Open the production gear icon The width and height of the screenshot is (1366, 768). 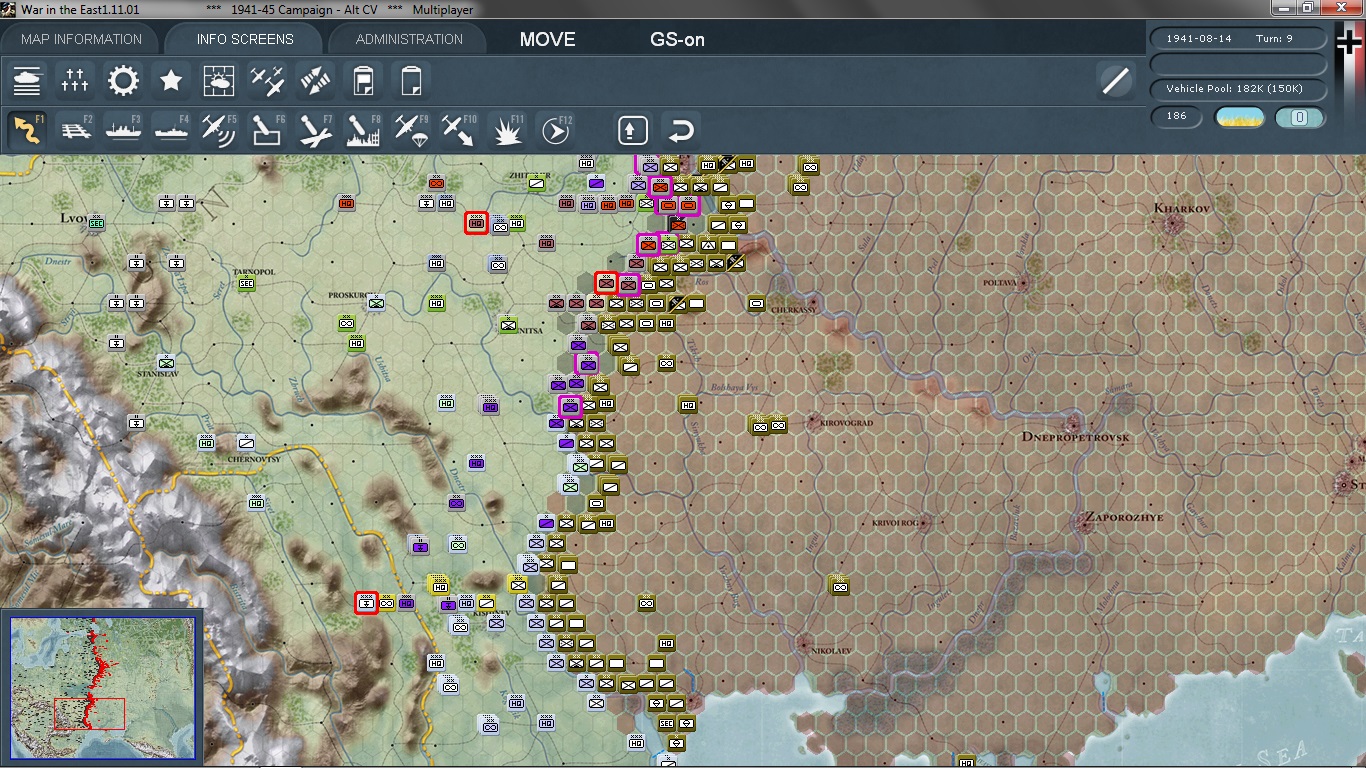tap(123, 80)
